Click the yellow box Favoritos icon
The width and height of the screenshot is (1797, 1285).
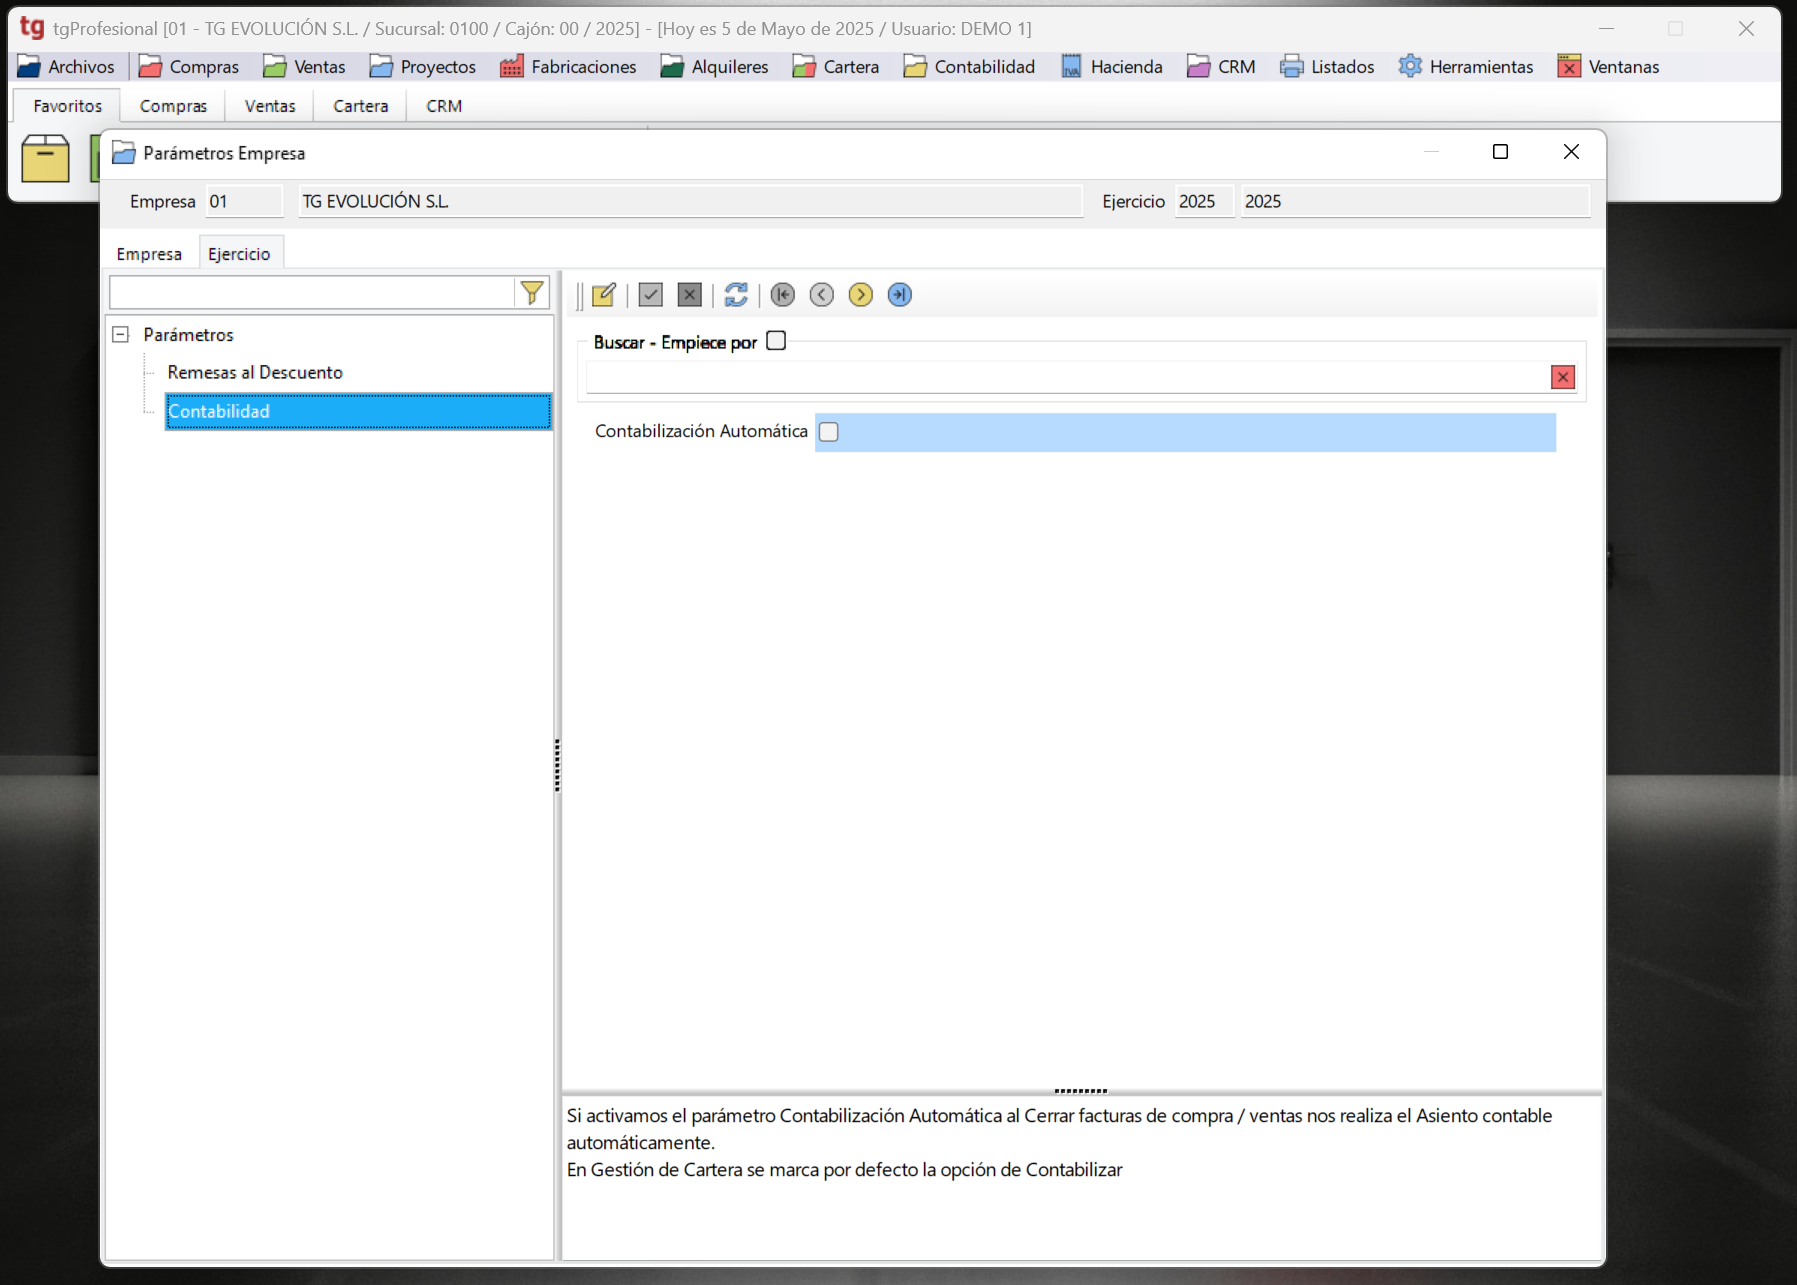(45, 158)
